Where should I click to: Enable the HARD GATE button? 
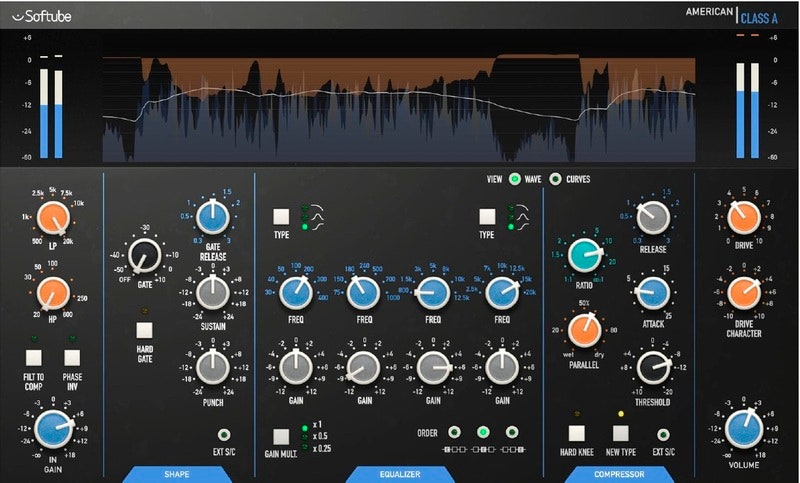click(144, 329)
